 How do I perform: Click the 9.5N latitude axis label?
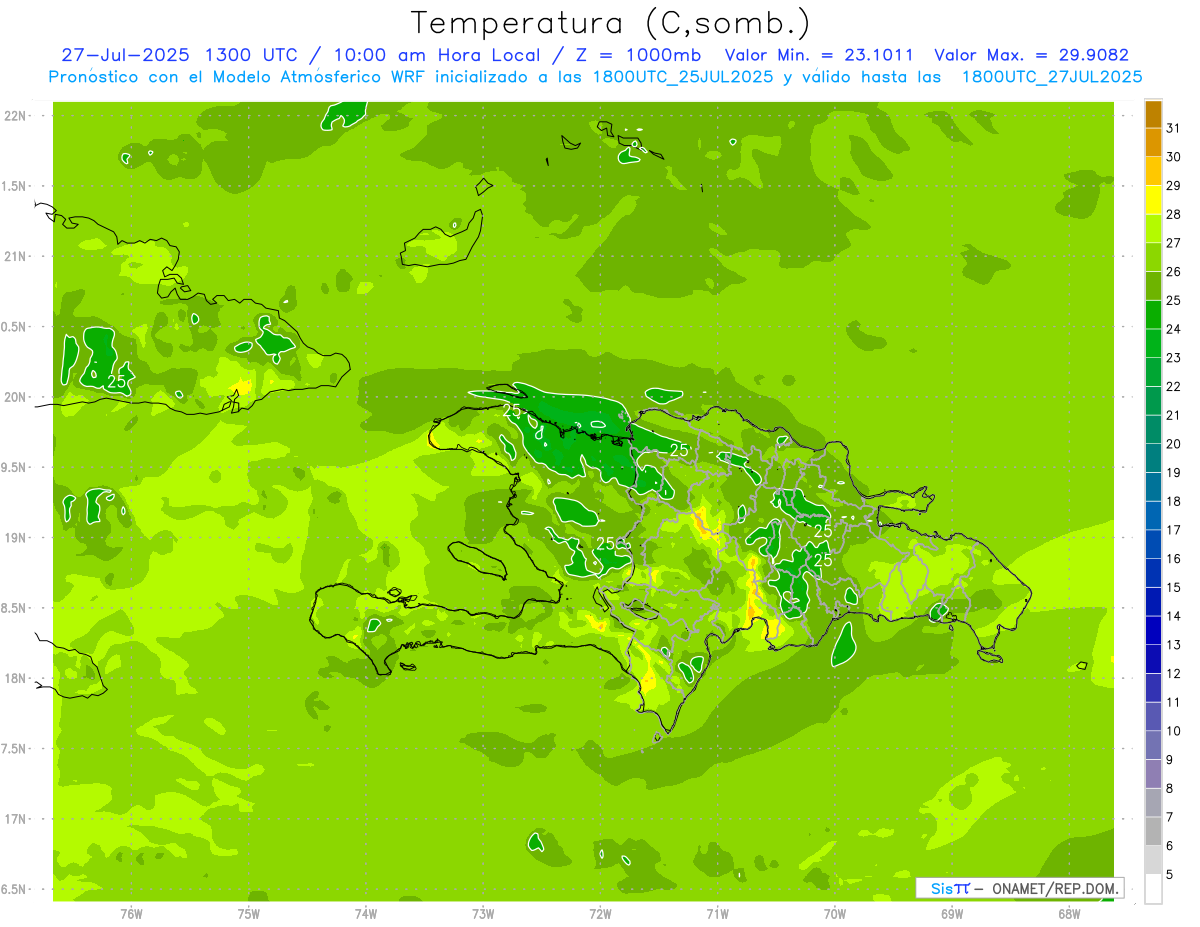pos(14,468)
